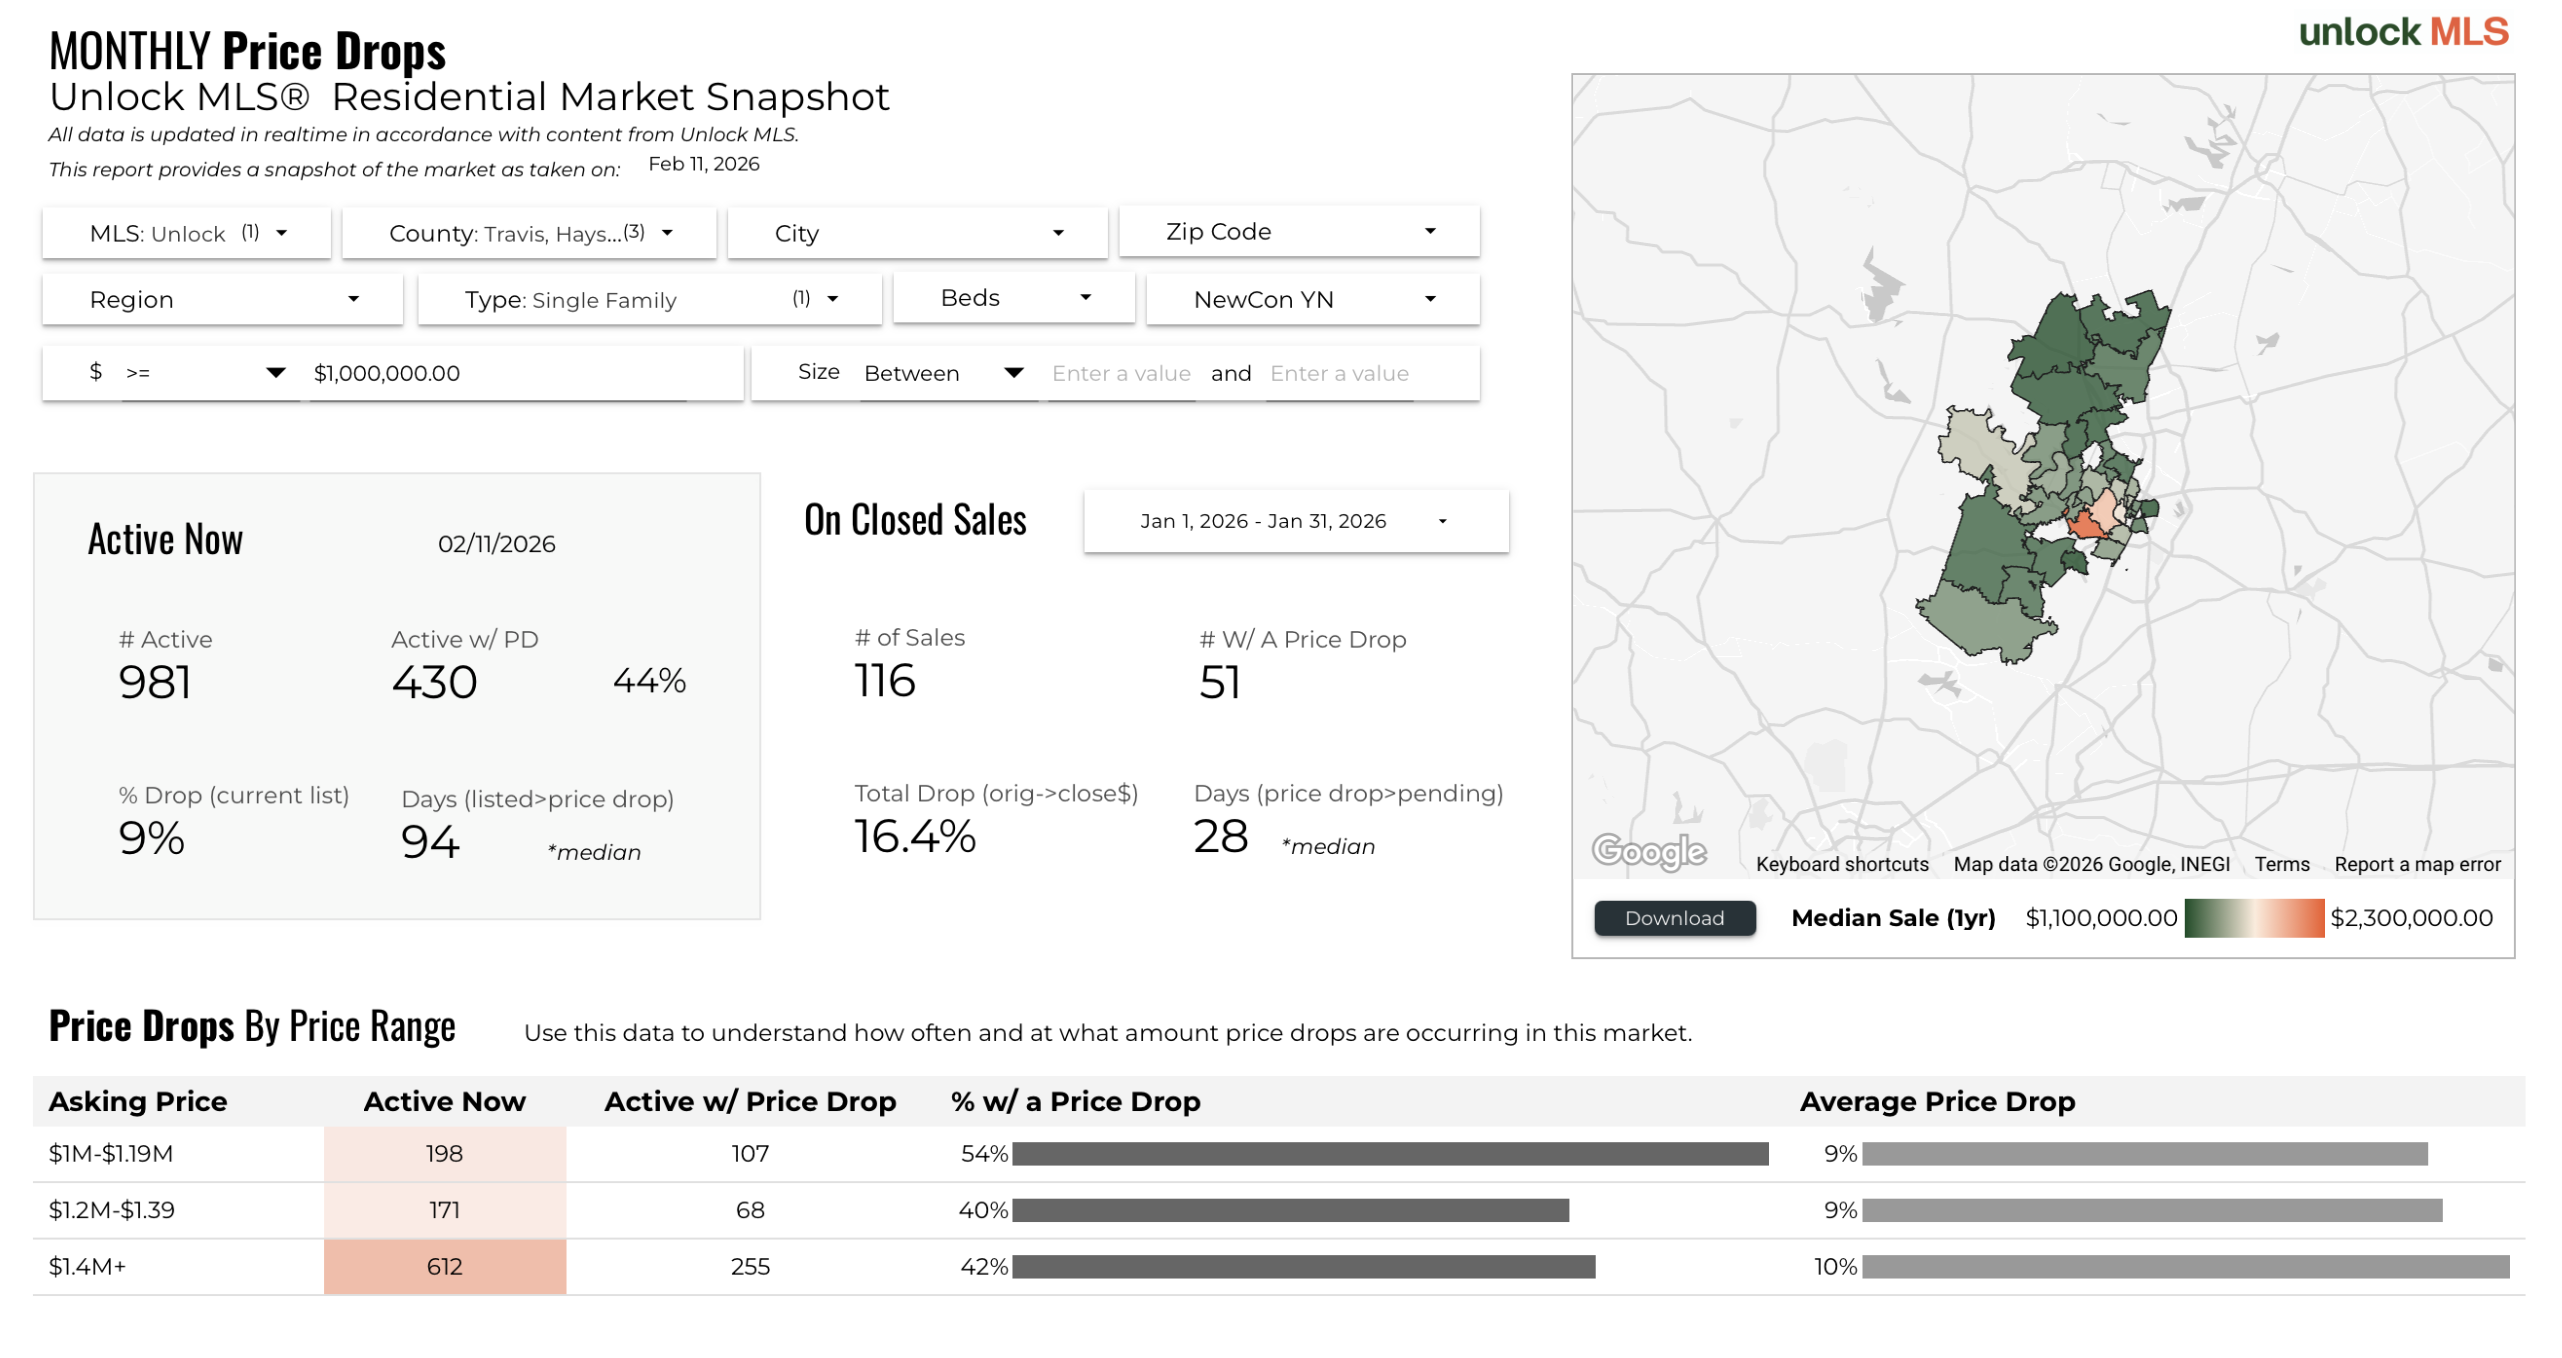This screenshot has width=2562, height=1358.
Task: Click the 16.4% Total Drop value
Action: tap(914, 836)
